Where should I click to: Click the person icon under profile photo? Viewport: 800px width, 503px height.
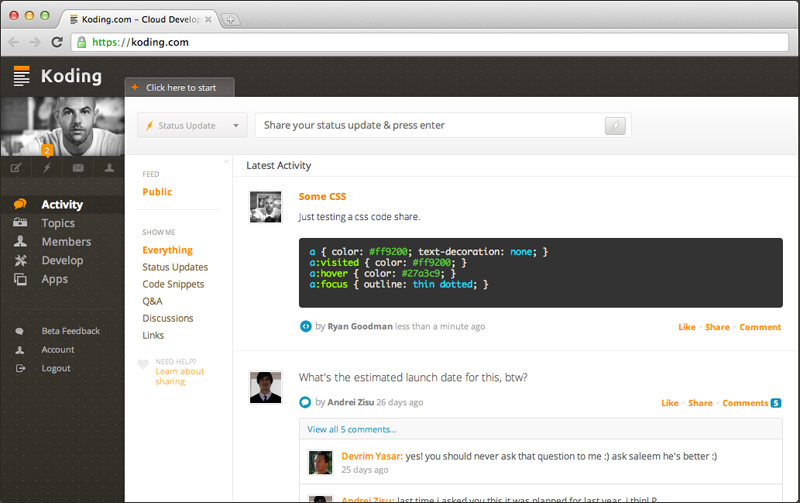pos(109,168)
